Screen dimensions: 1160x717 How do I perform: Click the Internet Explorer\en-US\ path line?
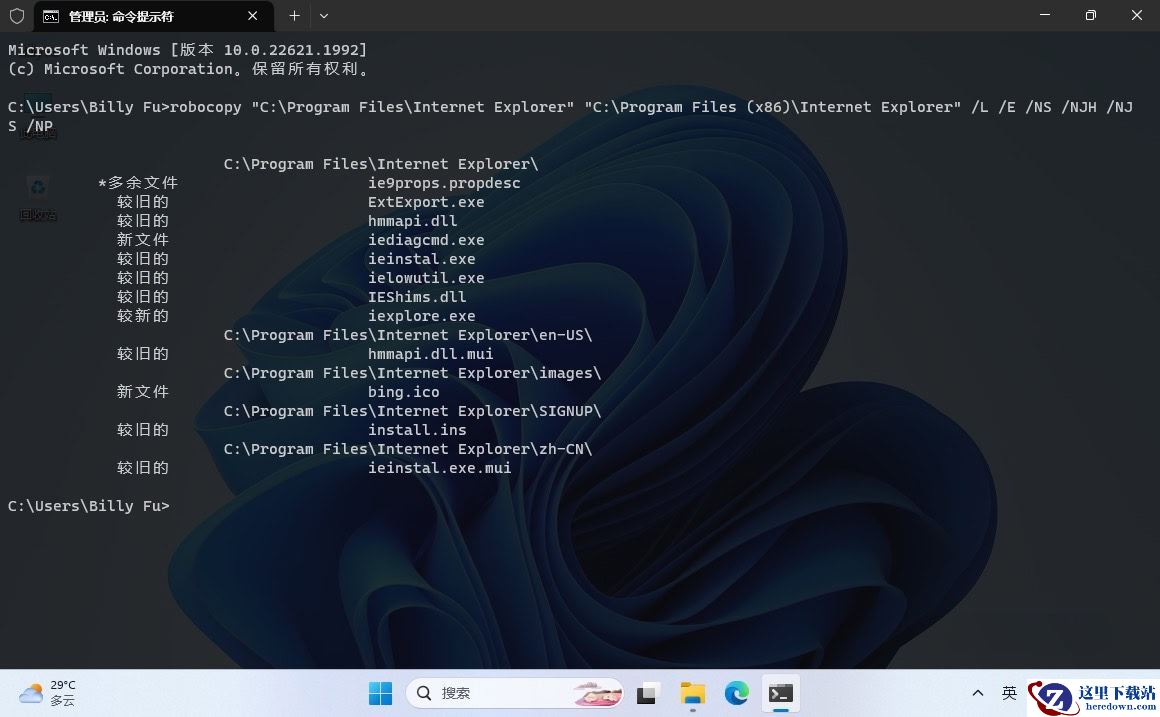point(408,335)
